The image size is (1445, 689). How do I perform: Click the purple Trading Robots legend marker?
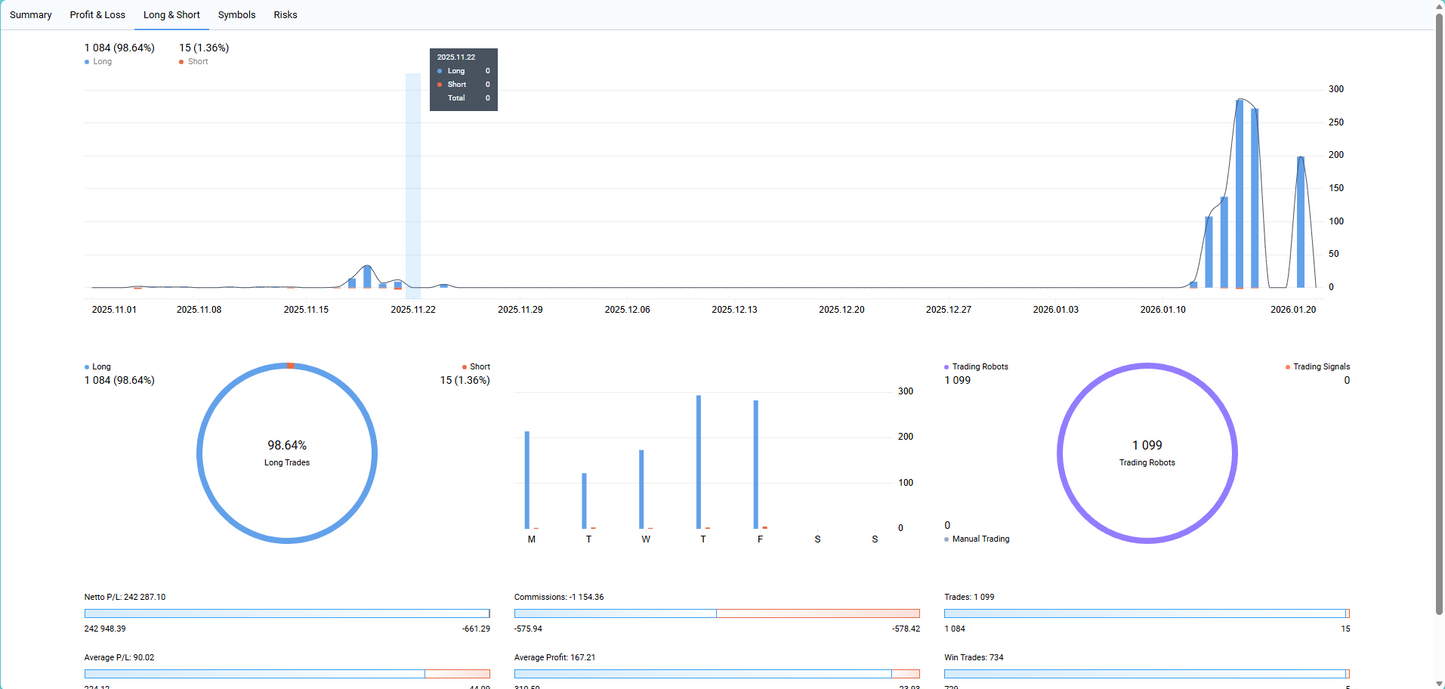[948, 366]
